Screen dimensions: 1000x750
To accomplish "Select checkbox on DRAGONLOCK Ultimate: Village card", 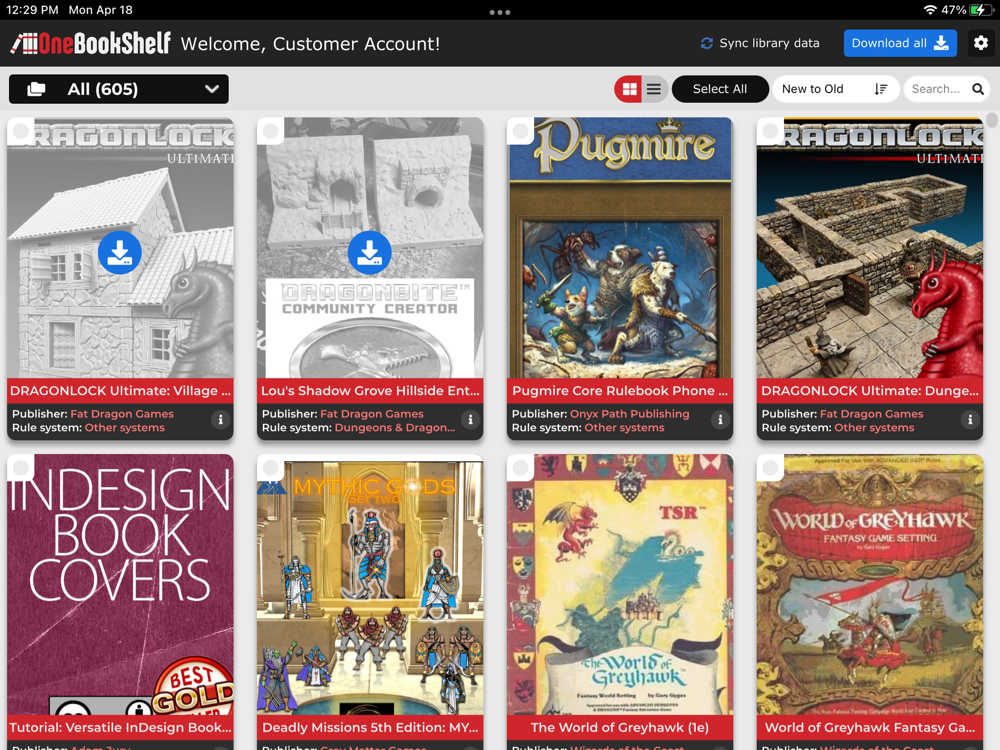I will tap(20, 131).
